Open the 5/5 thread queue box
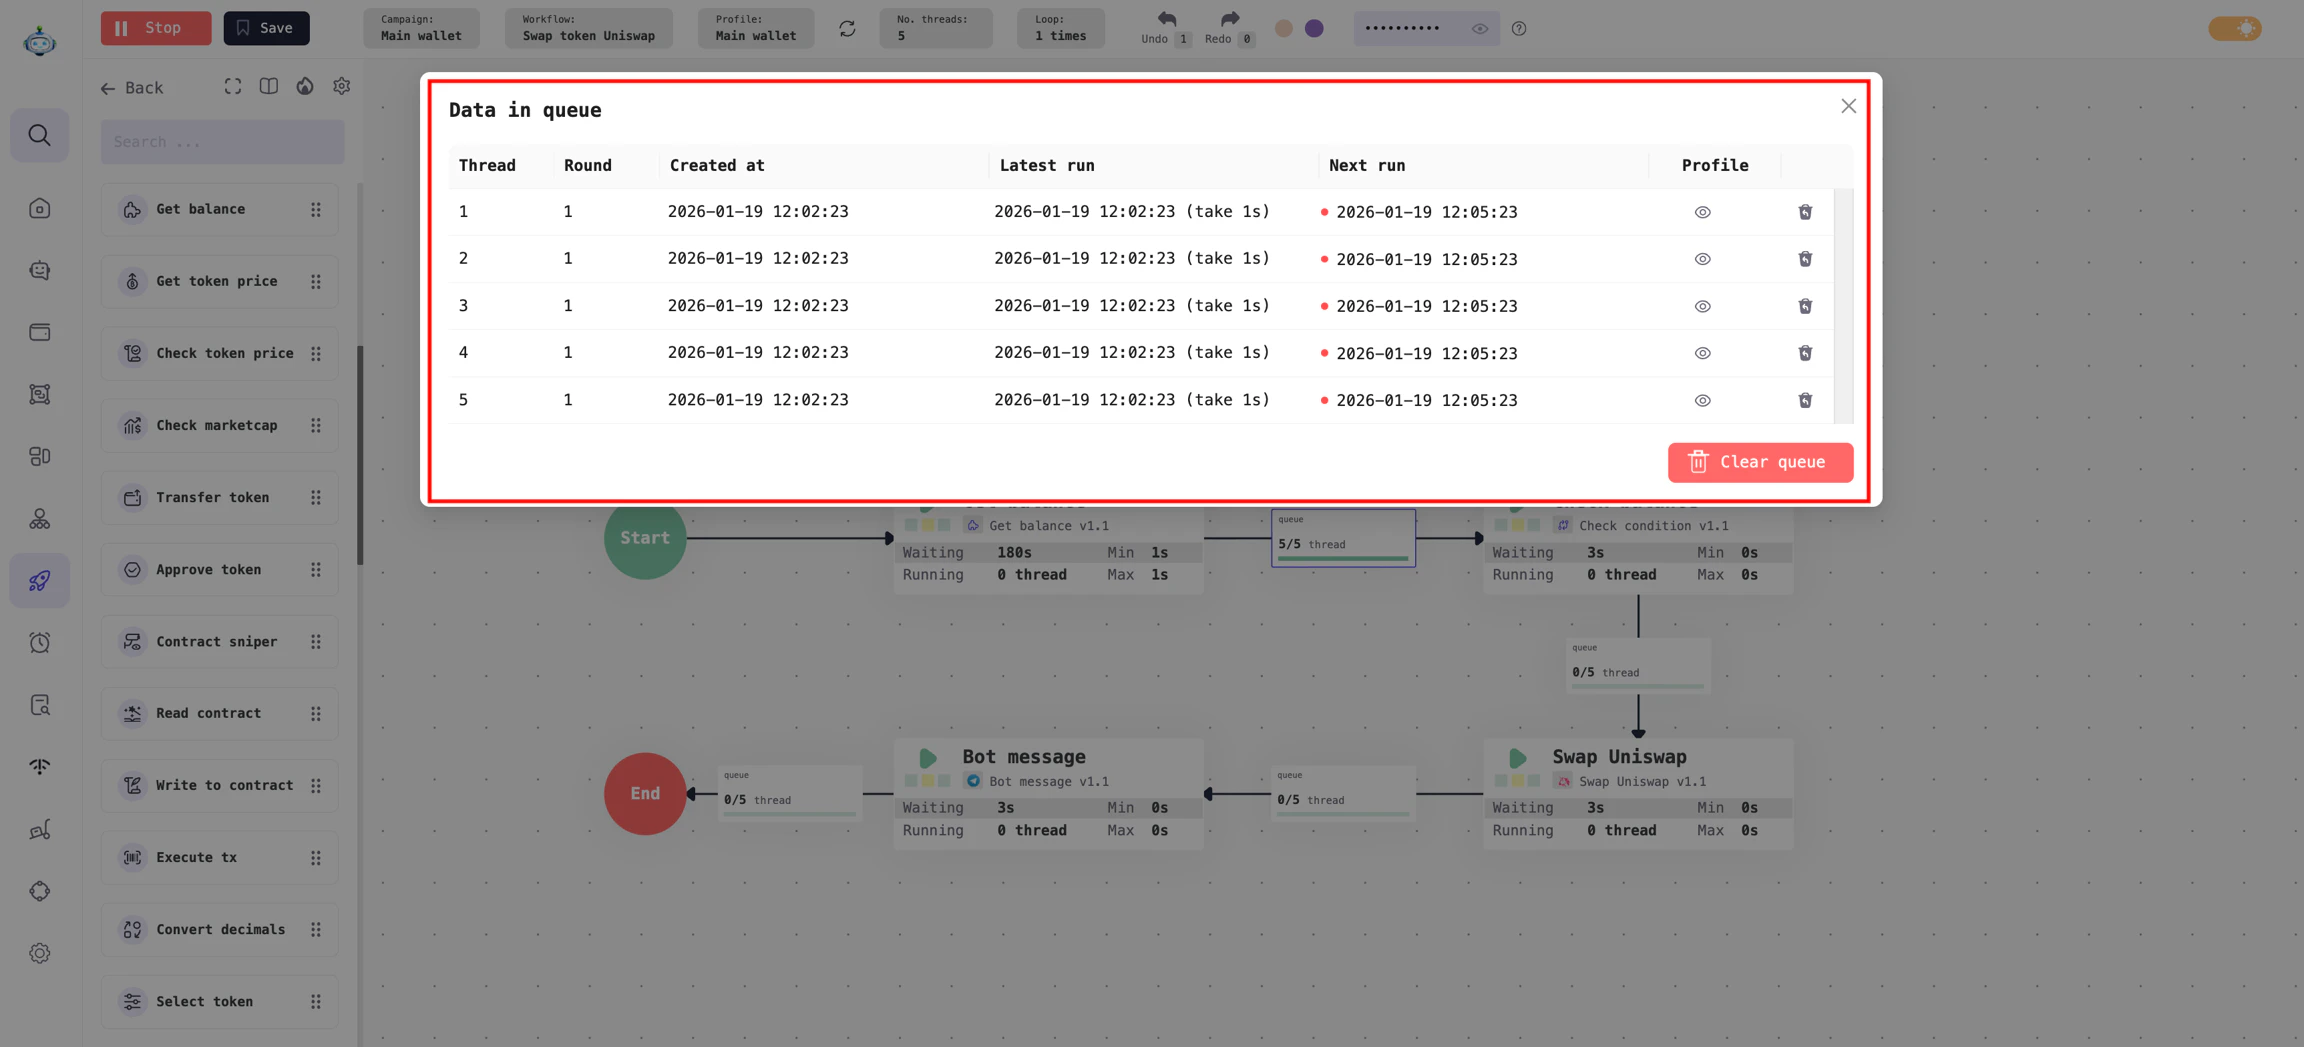Viewport: 2304px width, 1047px height. [x=1343, y=538]
